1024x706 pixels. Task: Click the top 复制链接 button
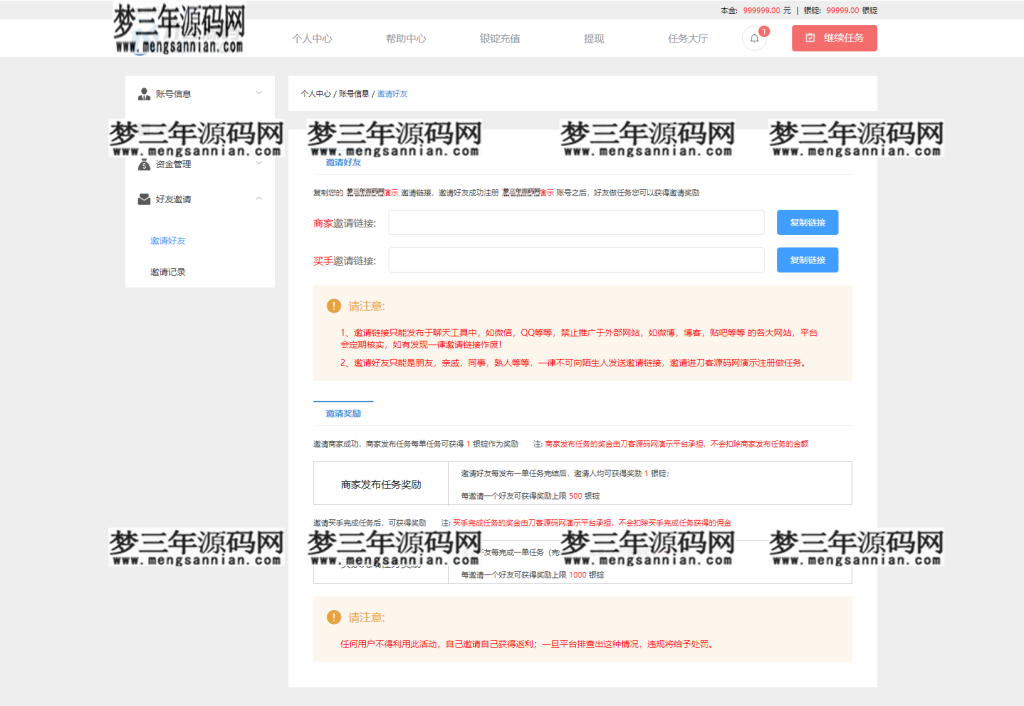807,222
